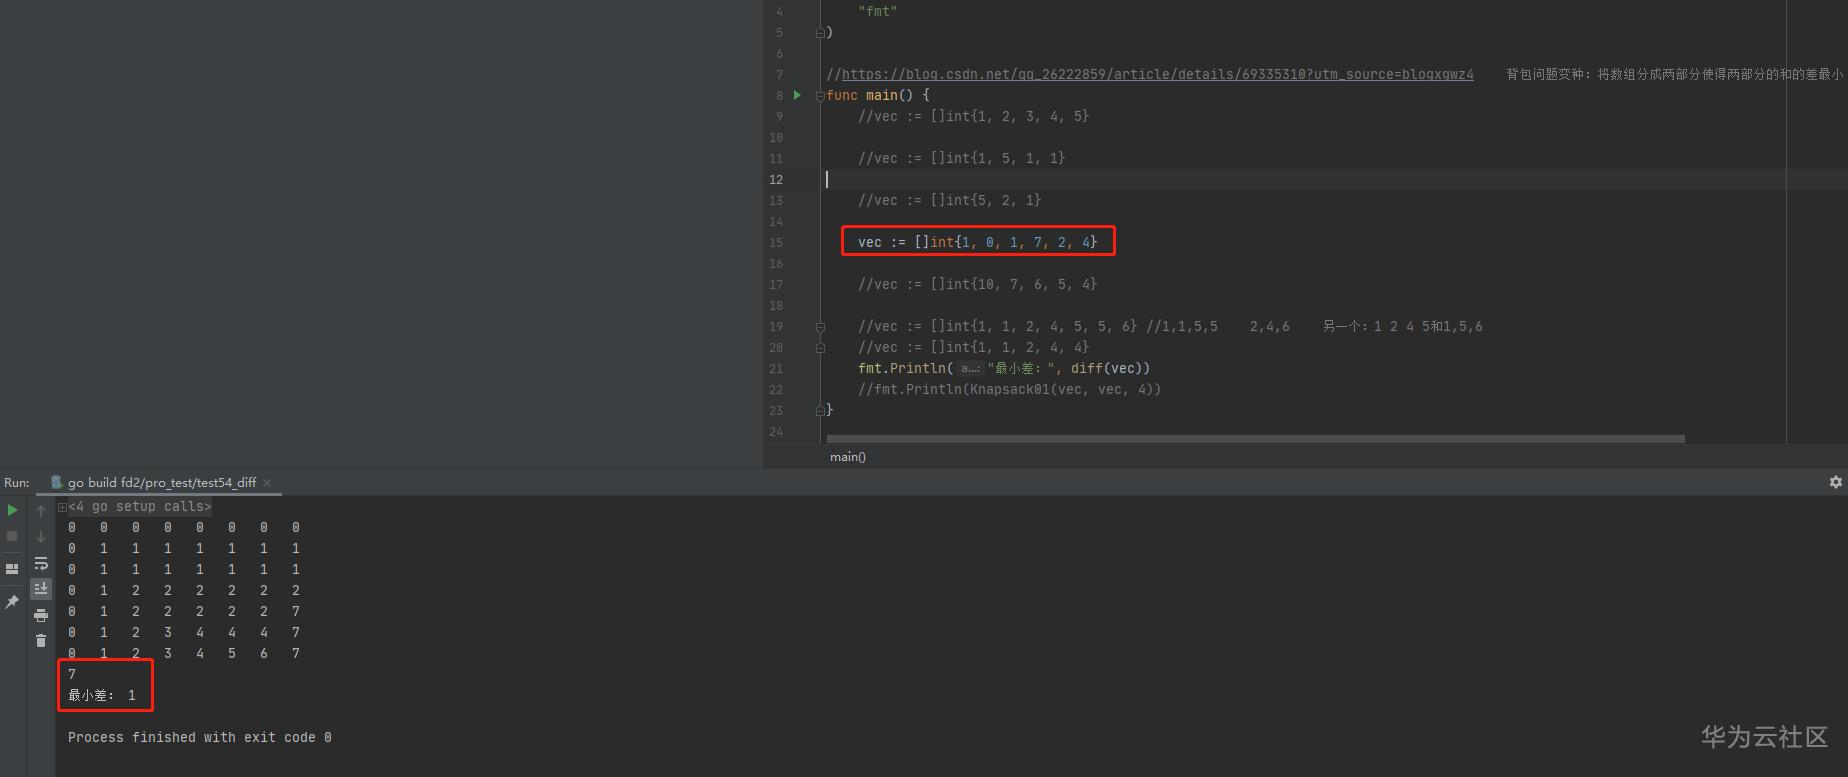Rerun the program with the green Run icon
1848x777 pixels.
(x=12, y=510)
